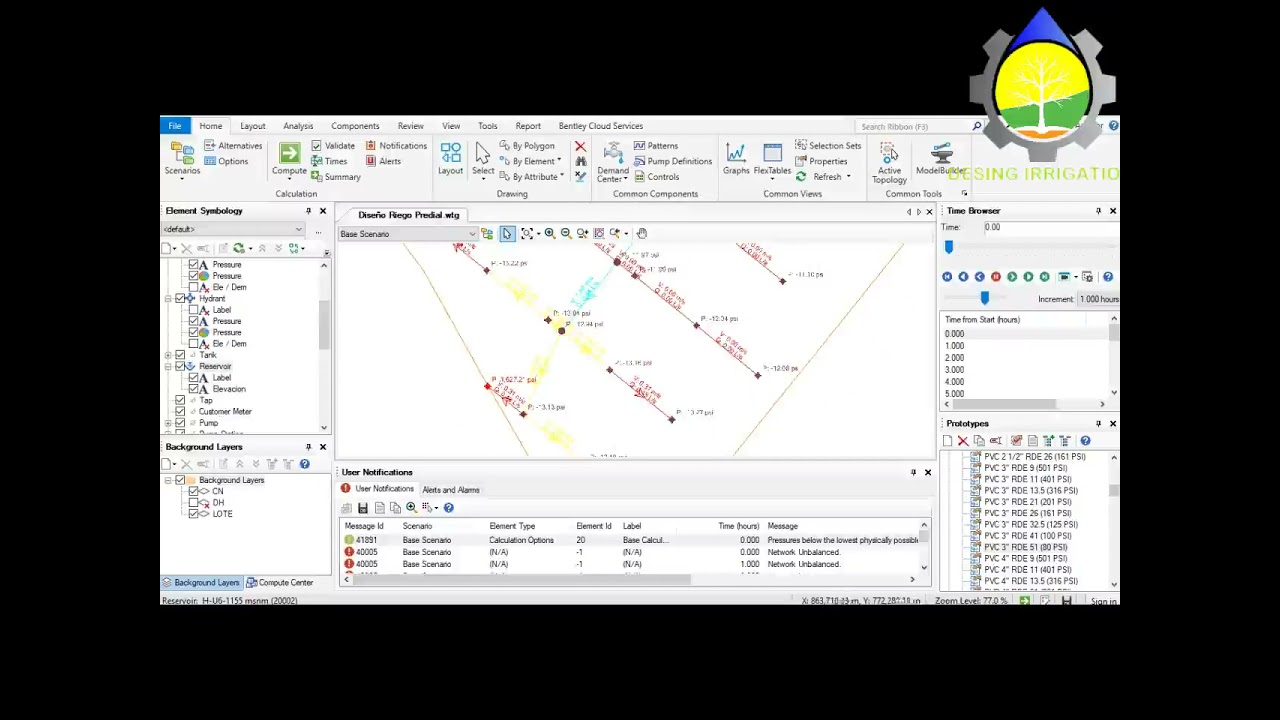Click the zoom-to icon in User Notifications toolbar
The image size is (1280, 720).
point(411,508)
